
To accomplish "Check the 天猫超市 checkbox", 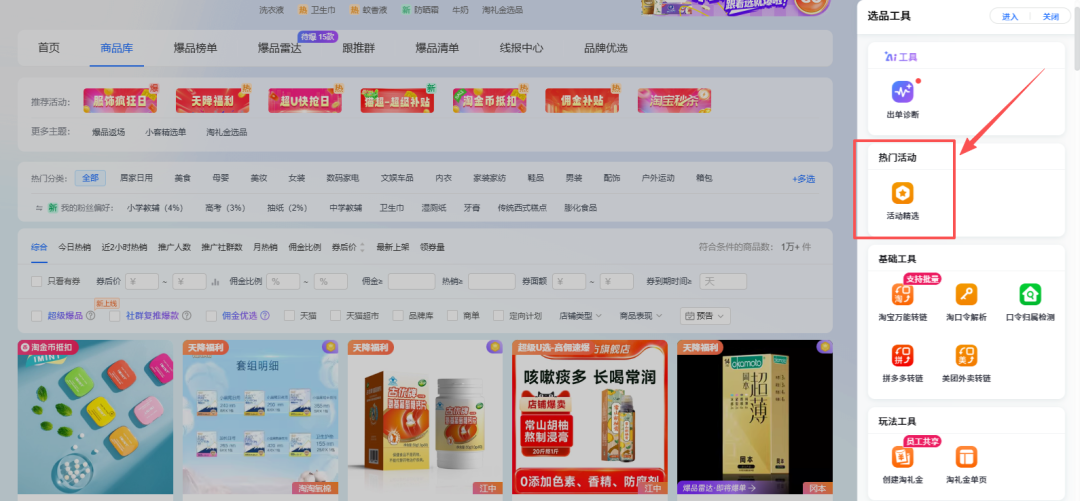I will tap(335, 316).
